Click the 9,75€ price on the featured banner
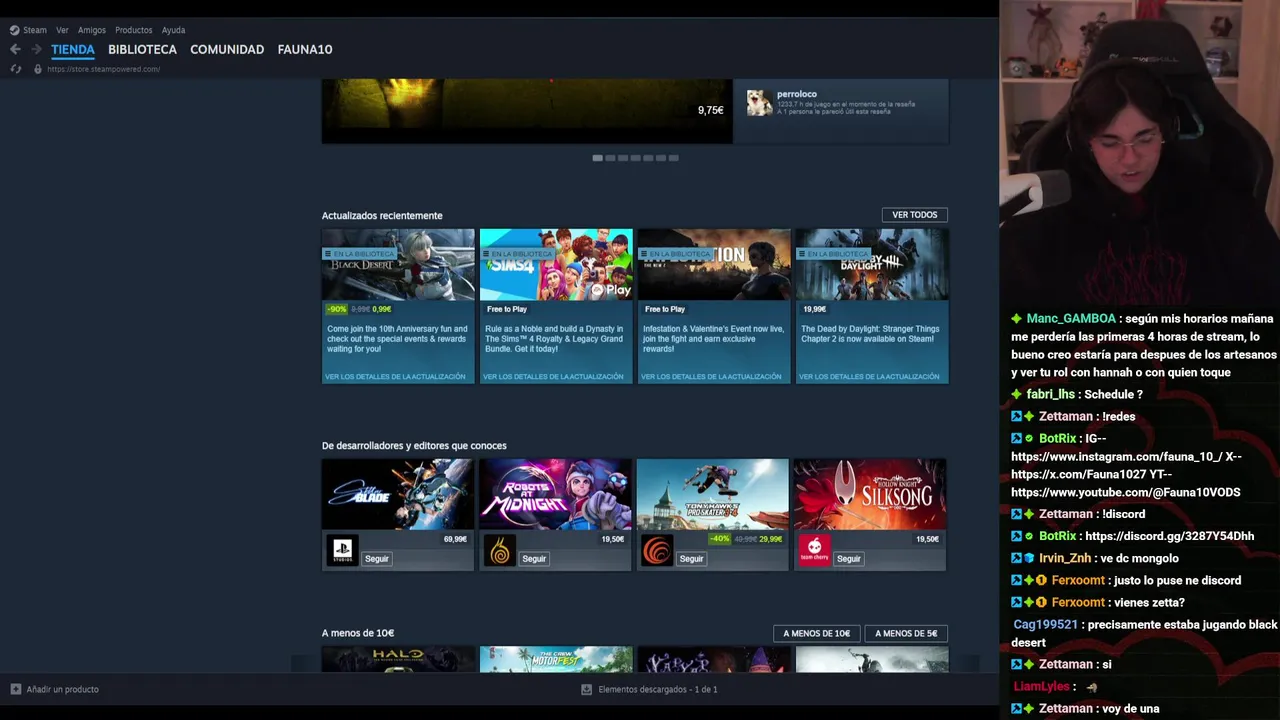1280x720 pixels. tap(710, 110)
